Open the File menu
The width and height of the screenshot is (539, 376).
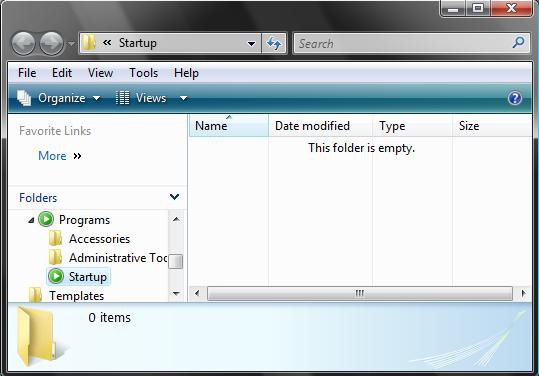tap(27, 73)
